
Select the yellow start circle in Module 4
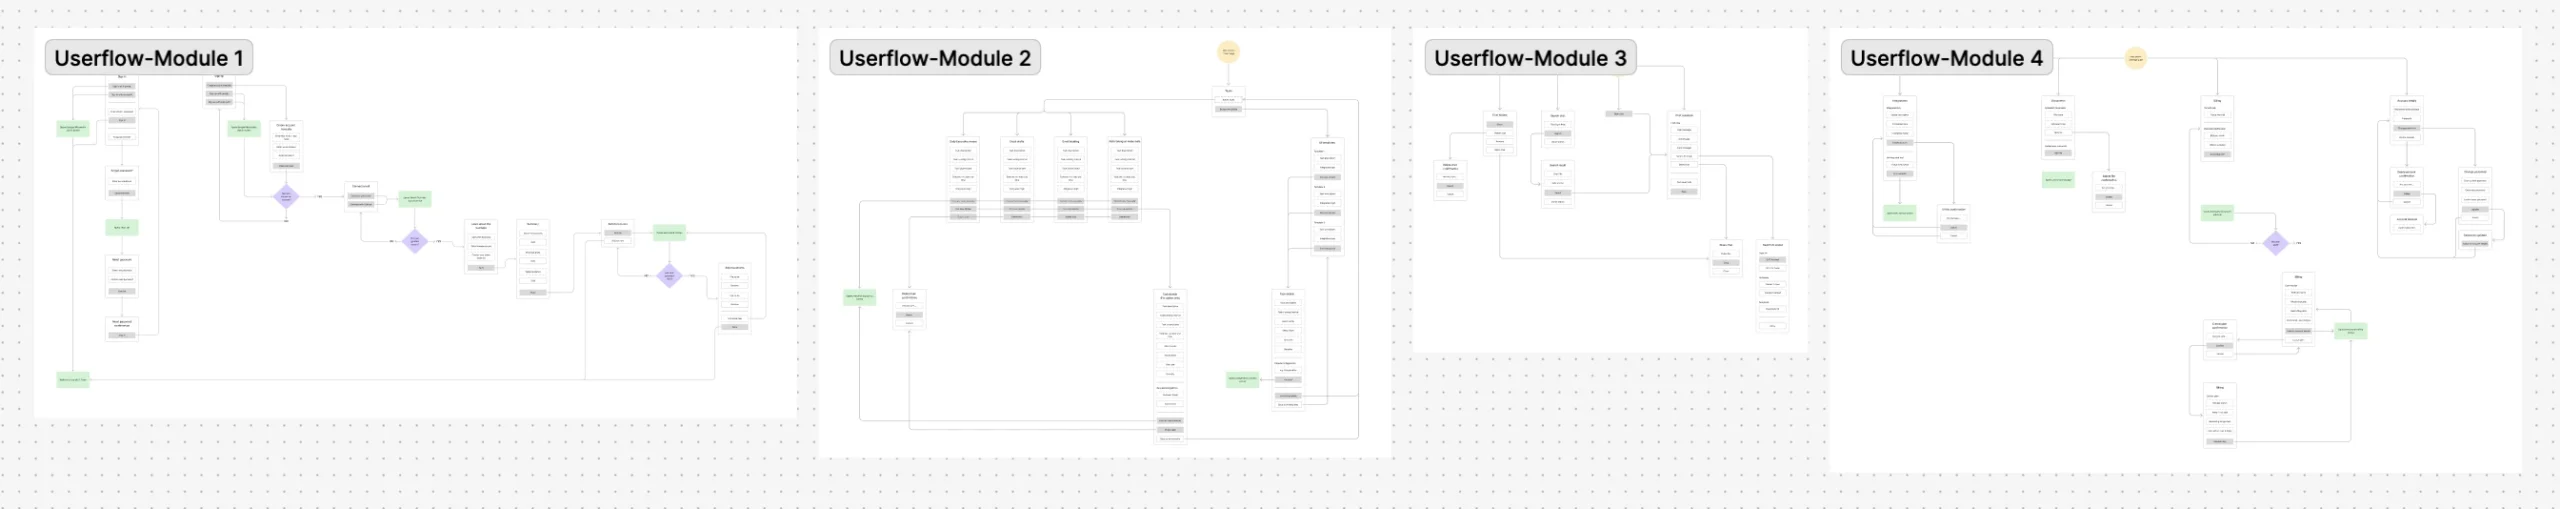[x=2136, y=58]
